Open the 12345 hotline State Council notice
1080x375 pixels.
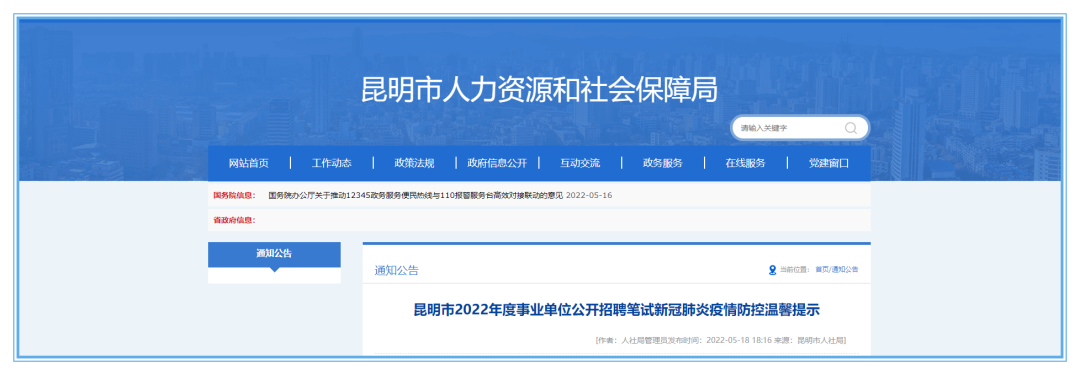point(415,196)
